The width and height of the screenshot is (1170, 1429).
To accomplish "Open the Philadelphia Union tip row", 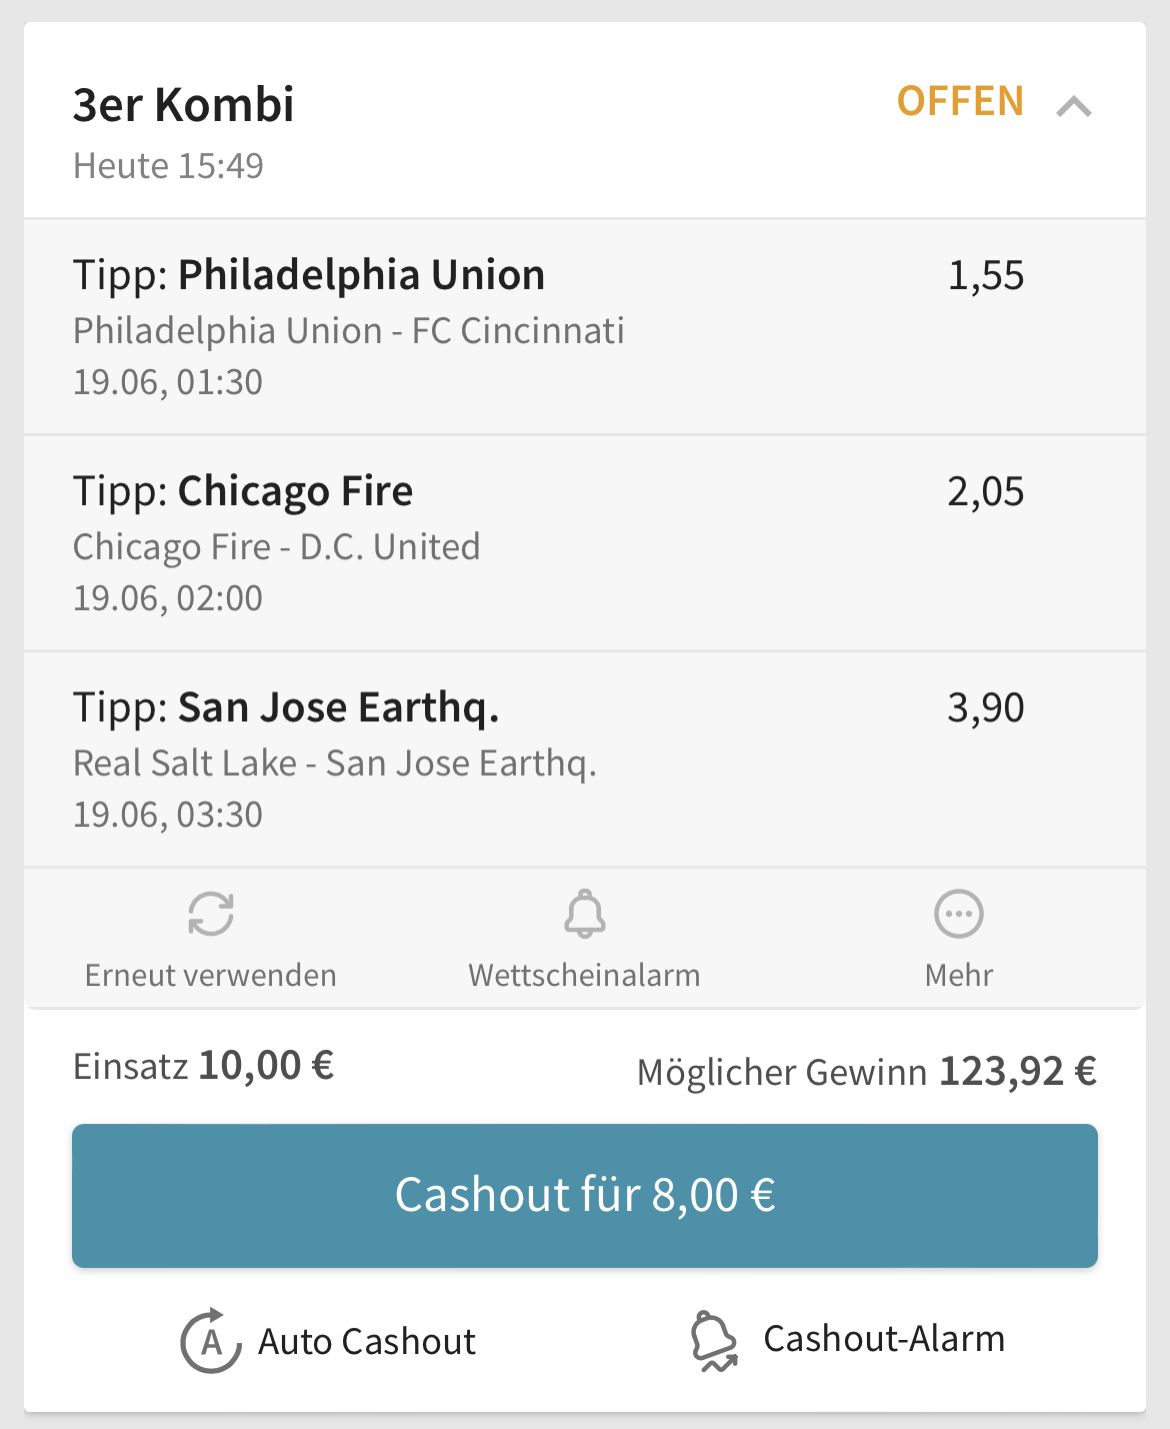I will pyautogui.click(x=585, y=327).
